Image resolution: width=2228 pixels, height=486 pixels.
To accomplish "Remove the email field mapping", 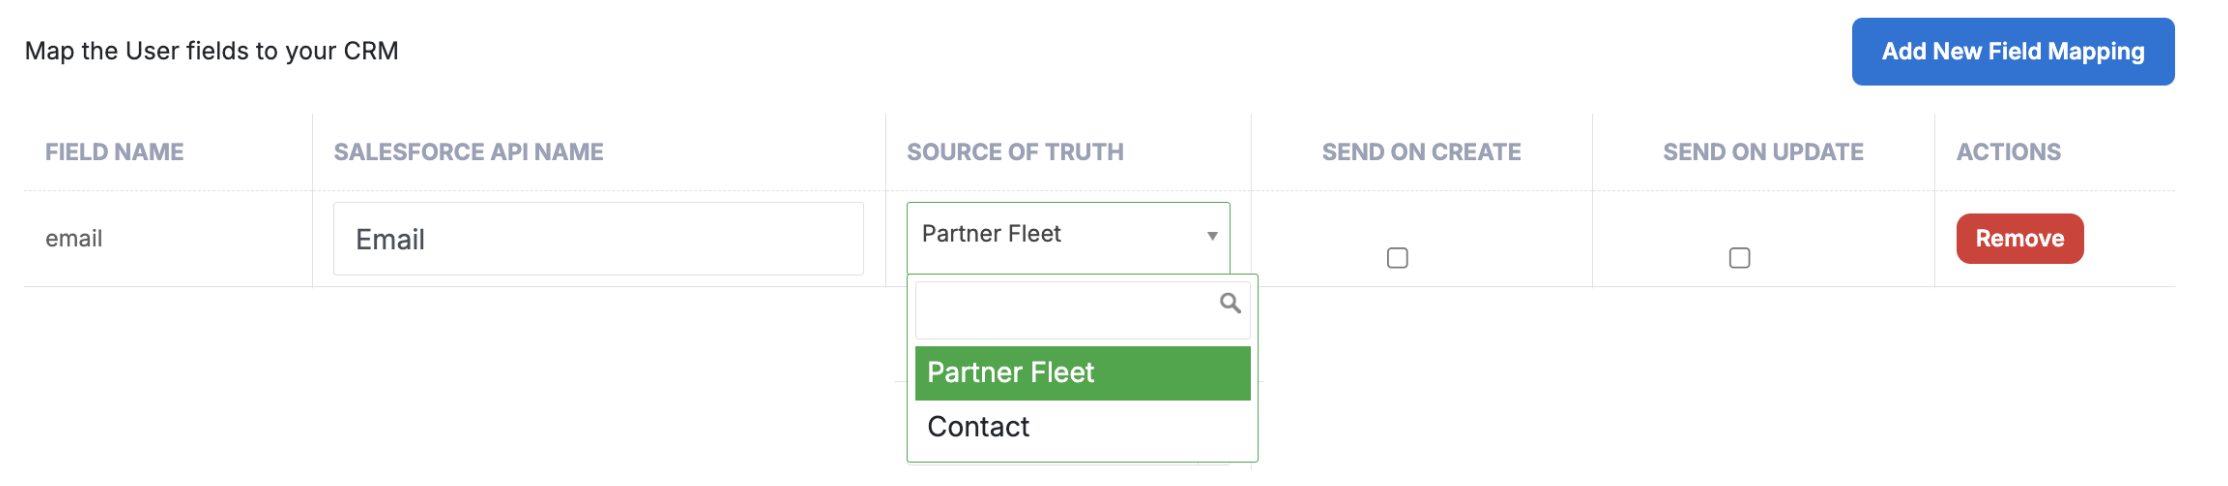I will 2019,239.
